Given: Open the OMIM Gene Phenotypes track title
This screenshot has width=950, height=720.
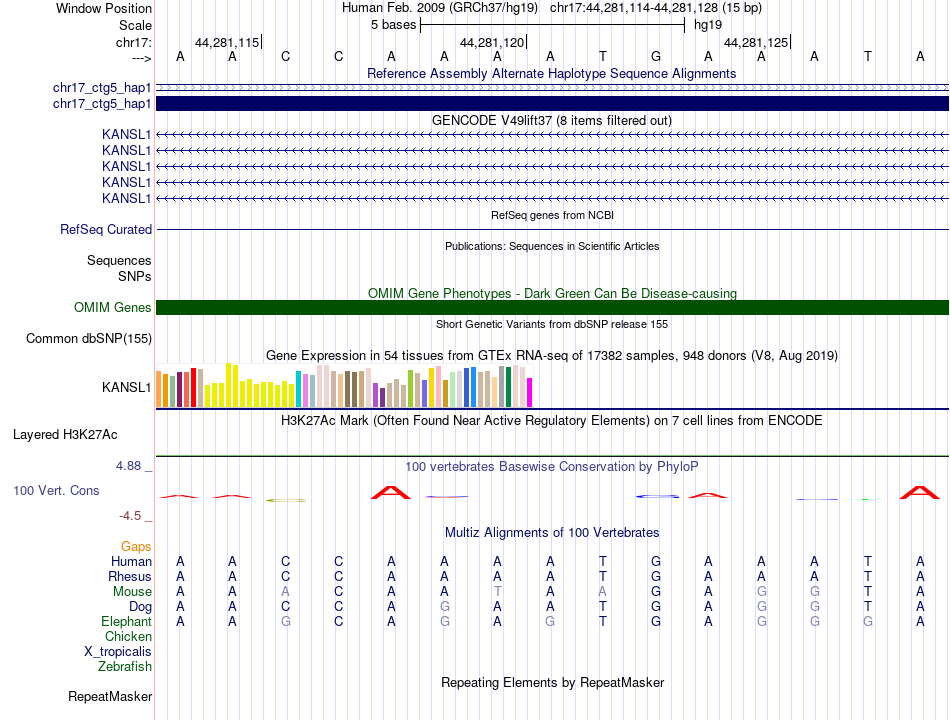Looking at the screenshot, I should 552,293.
